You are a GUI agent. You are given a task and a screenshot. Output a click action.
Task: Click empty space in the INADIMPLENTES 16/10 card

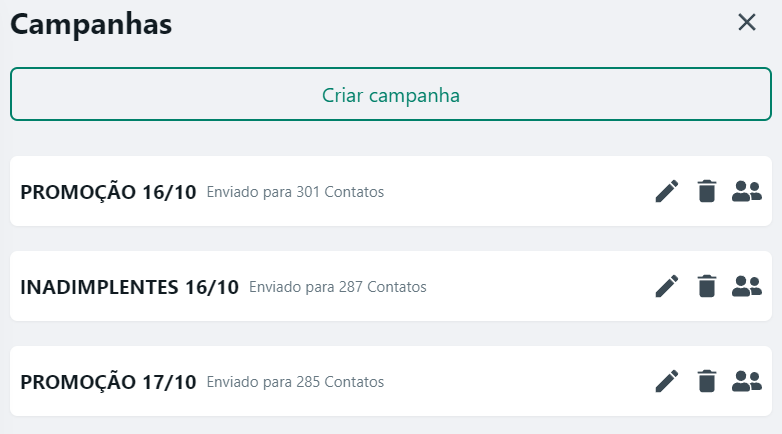pos(540,287)
